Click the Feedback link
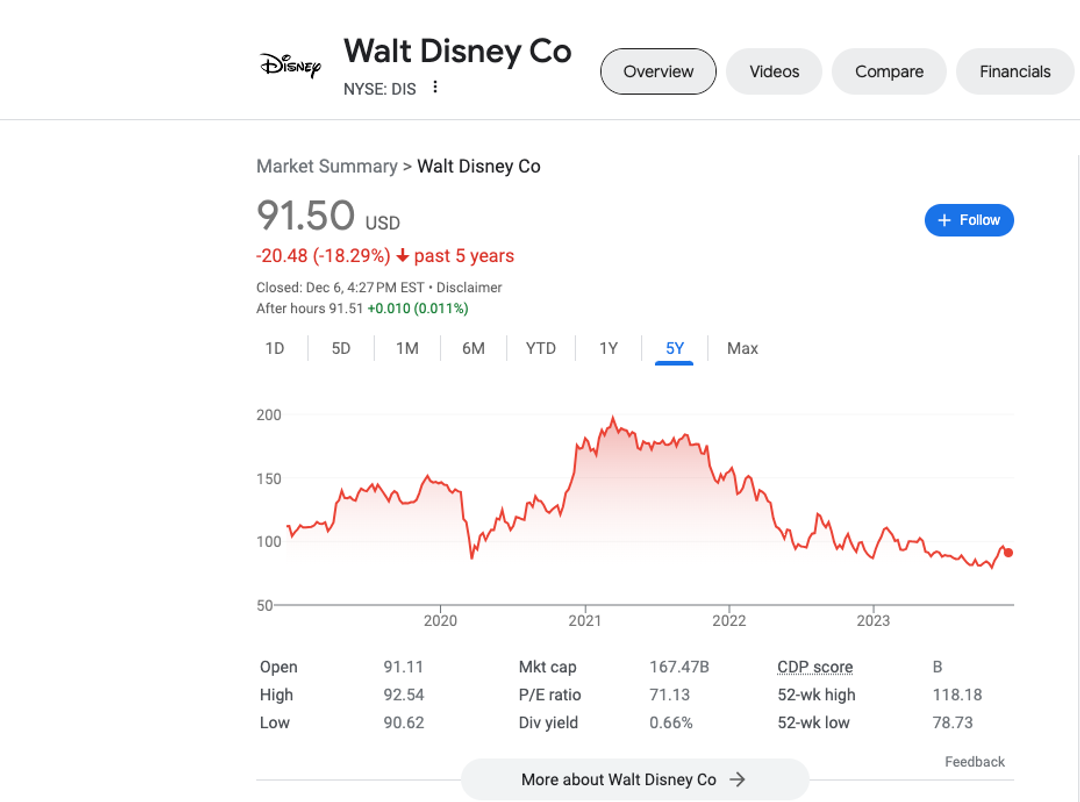 coord(974,762)
